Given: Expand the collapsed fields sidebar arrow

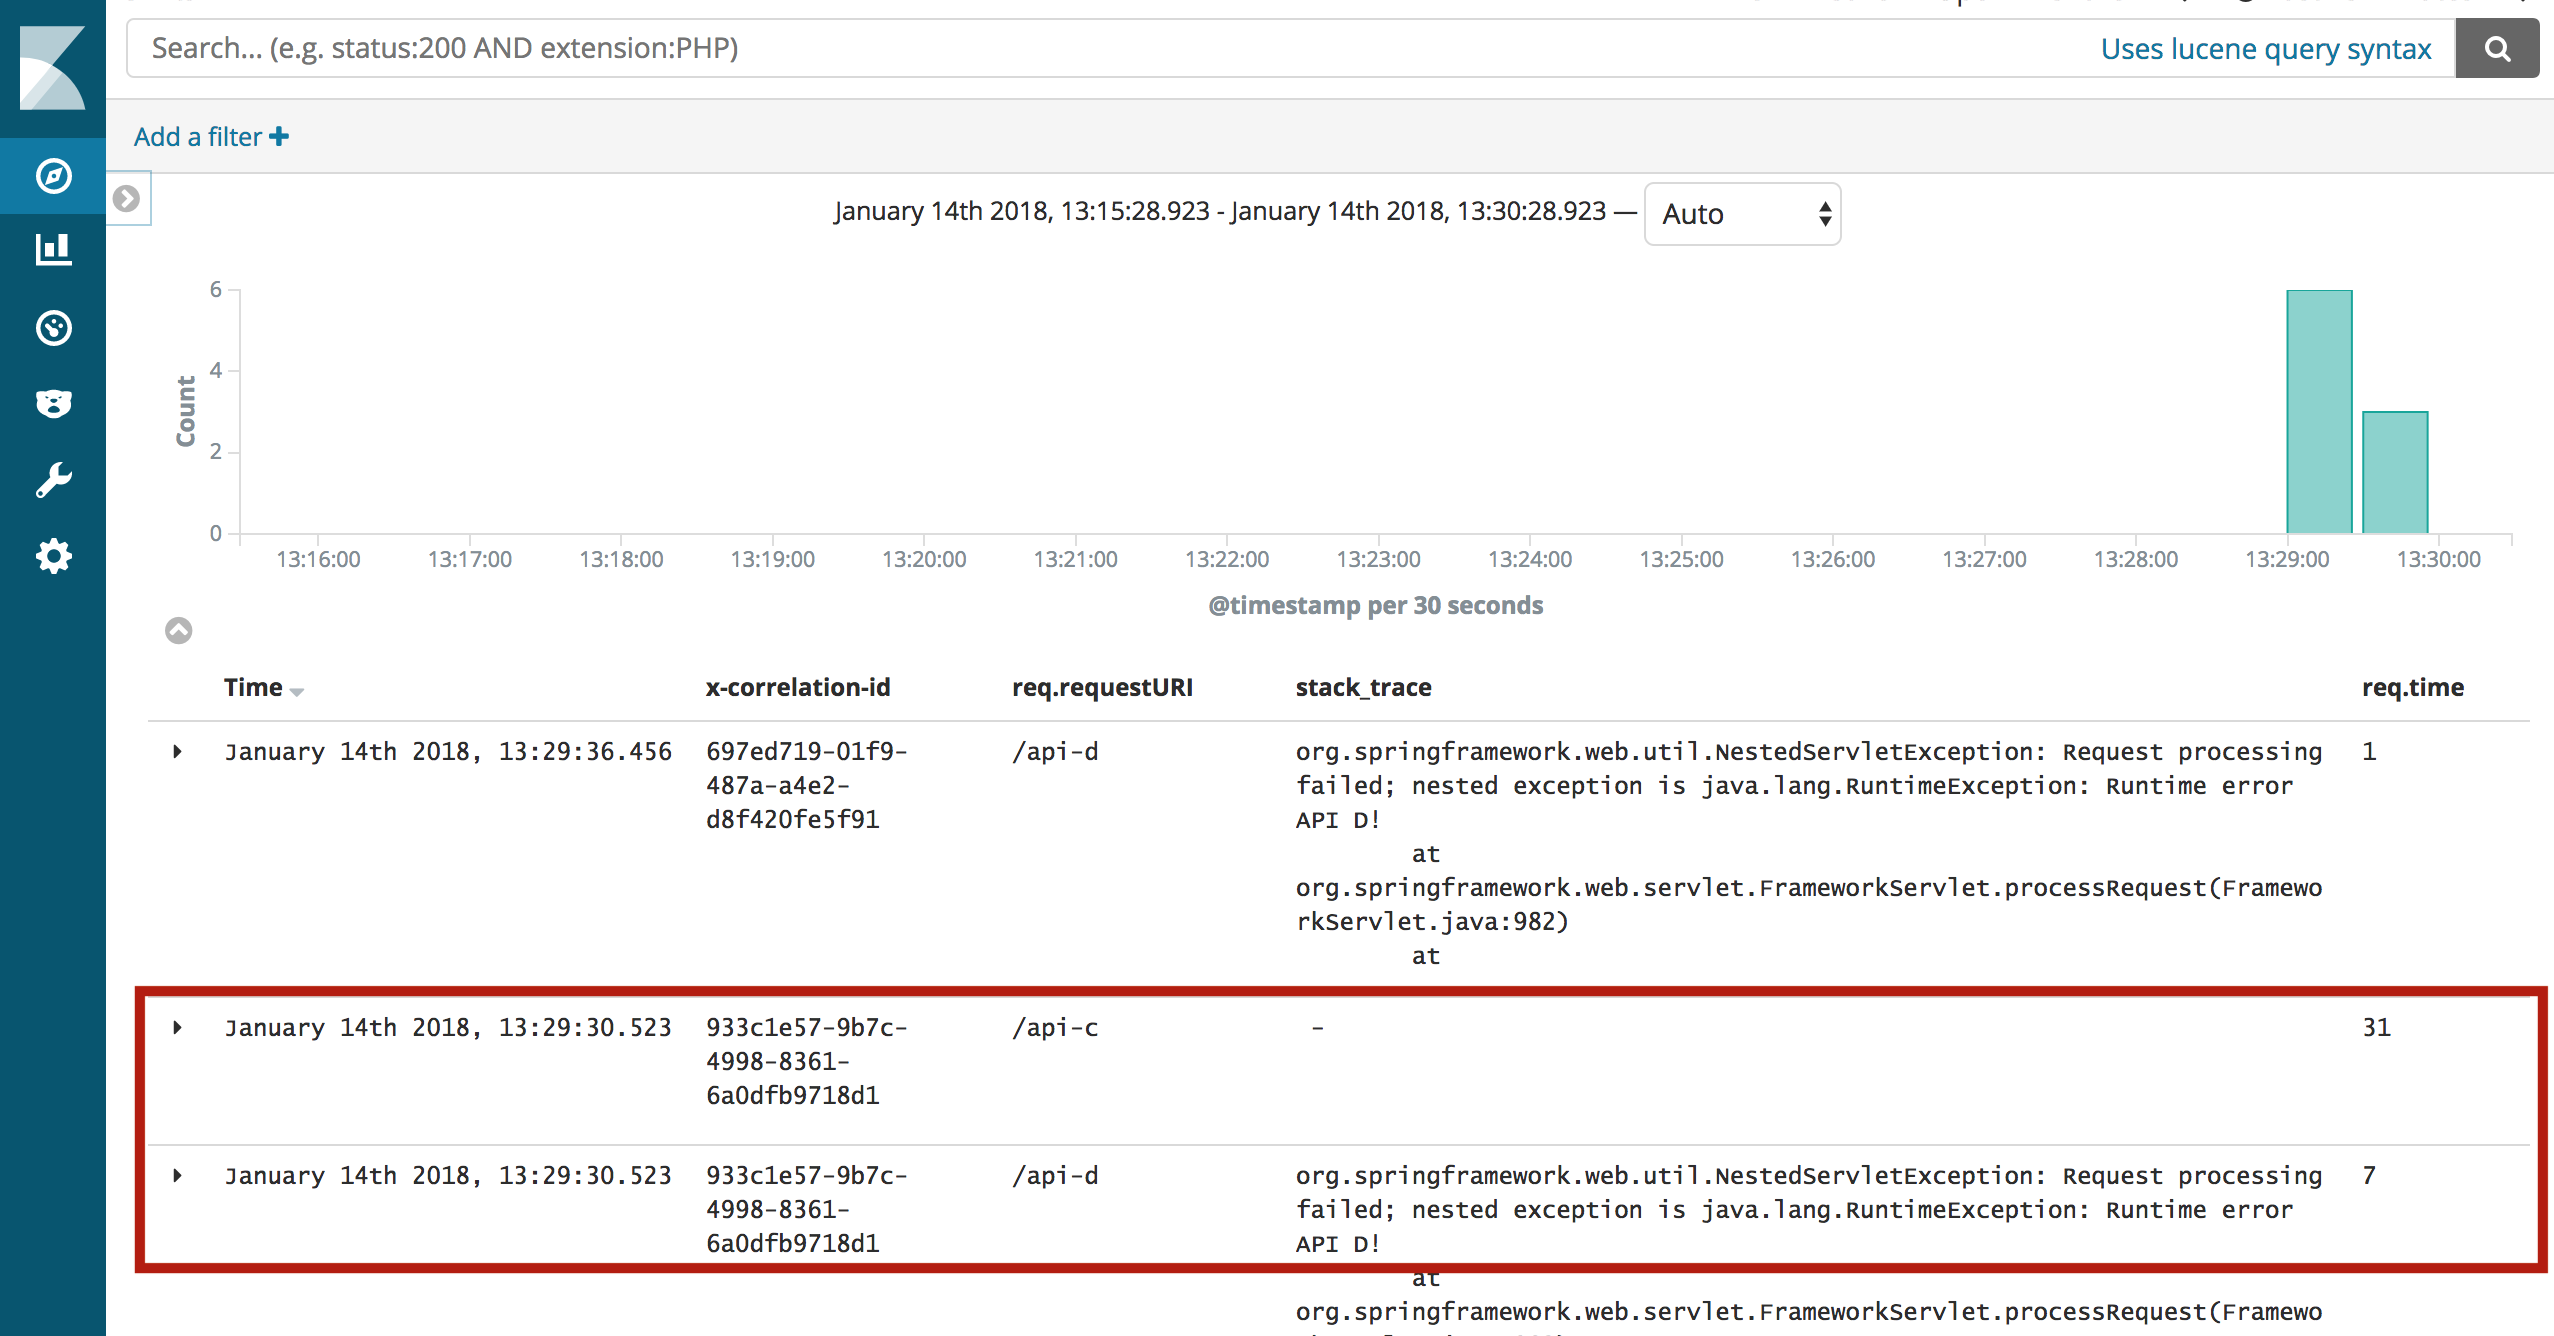Looking at the screenshot, I should coord(127,199).
